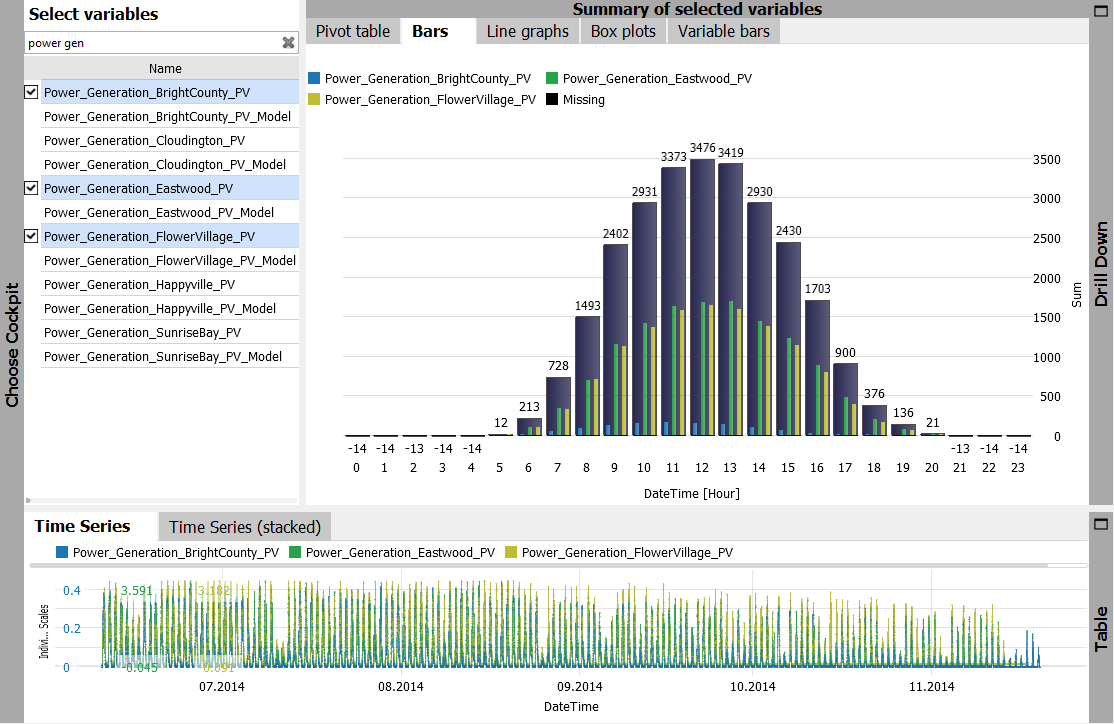1114x724 pixels.
Task: Click the blue BrightCounty legend icon in Time Series
Action: click(63, 552)
